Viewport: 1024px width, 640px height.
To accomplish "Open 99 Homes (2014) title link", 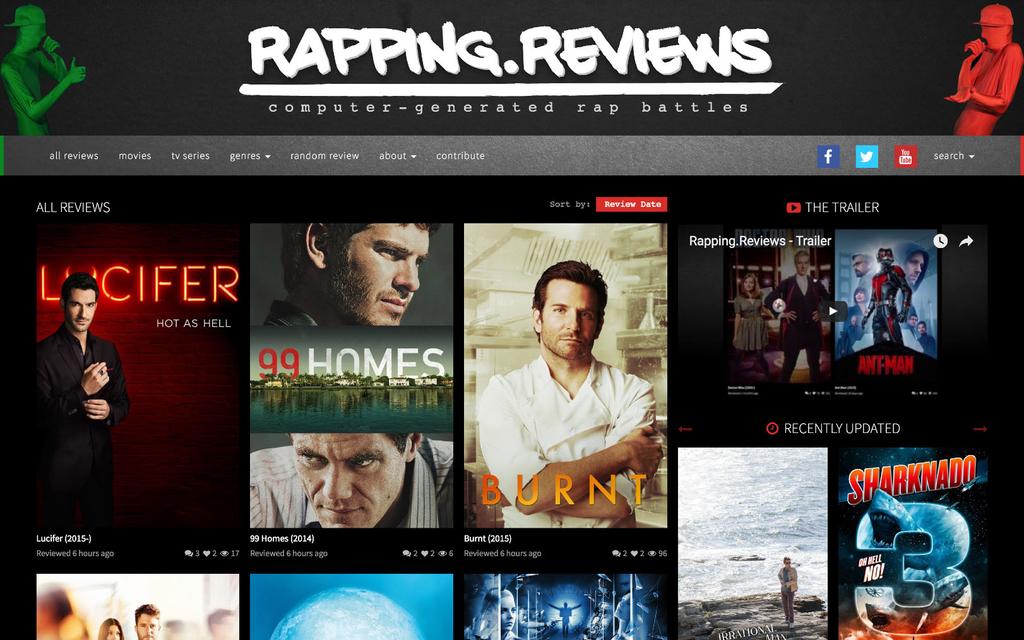I will click(x=282, y=539).
